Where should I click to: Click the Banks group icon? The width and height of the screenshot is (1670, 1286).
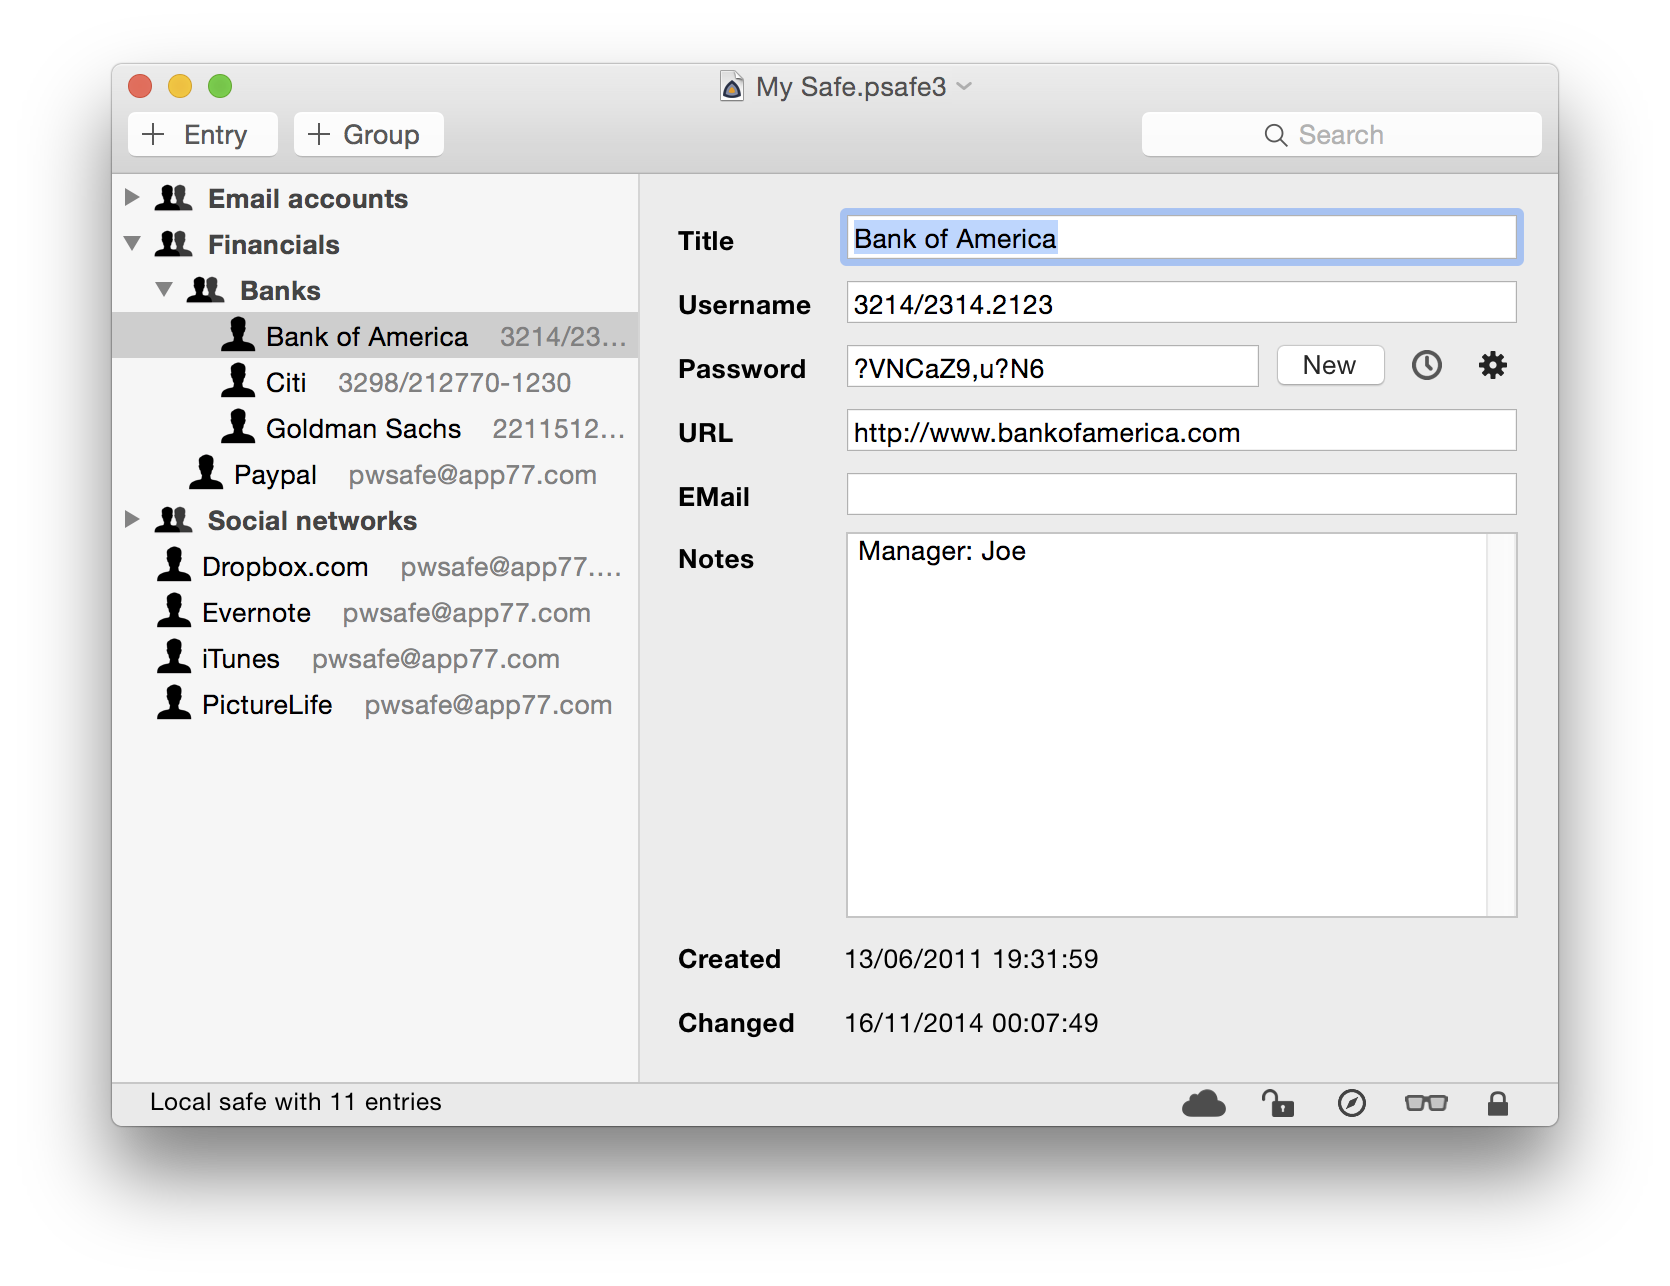(x=206, y=290)
